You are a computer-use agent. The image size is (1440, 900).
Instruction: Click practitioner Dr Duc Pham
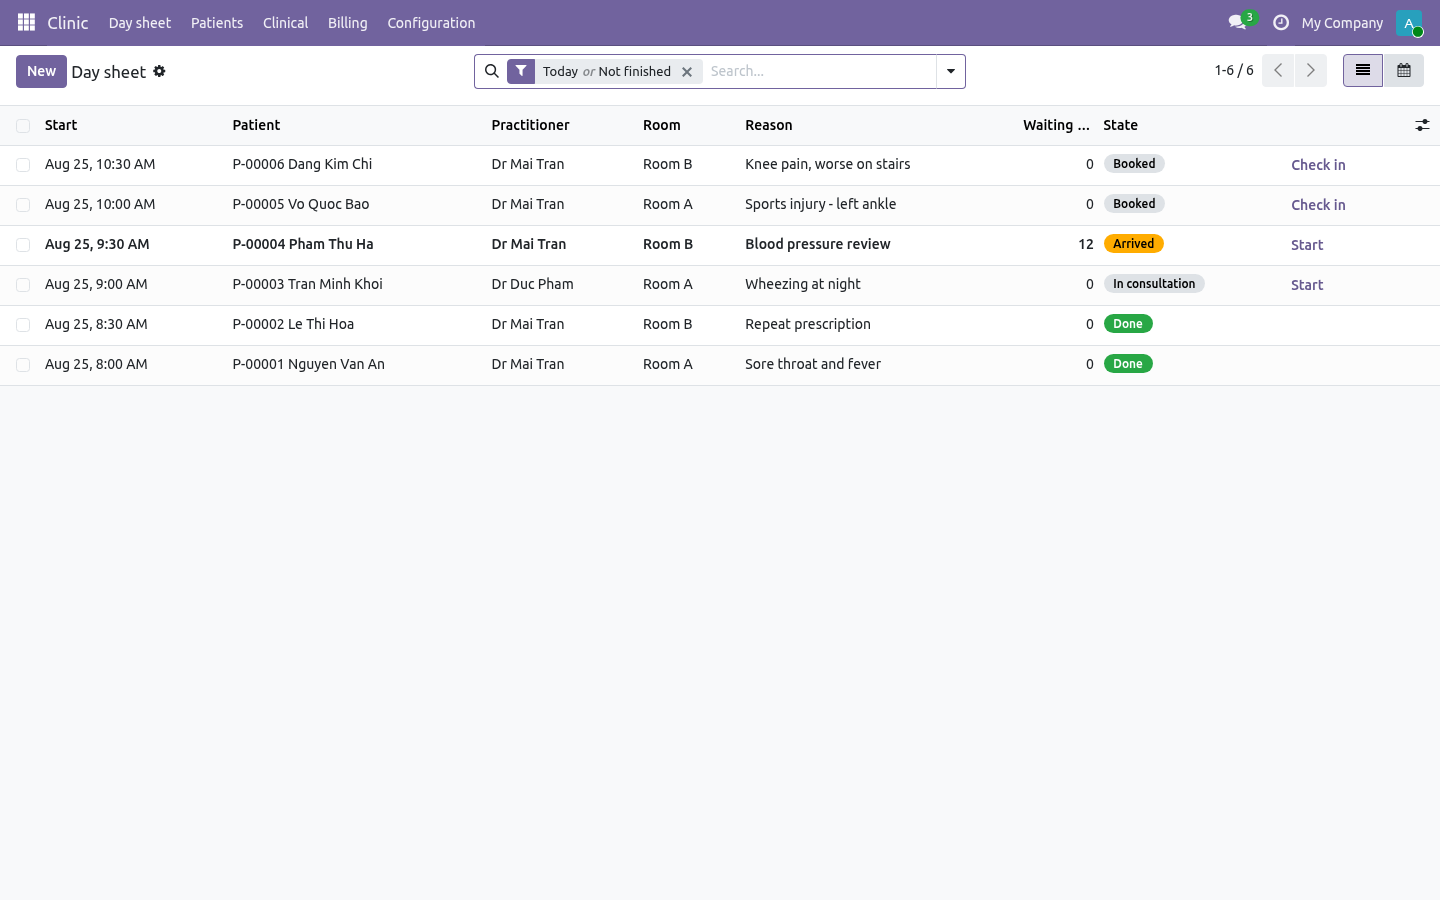(532, 284)
